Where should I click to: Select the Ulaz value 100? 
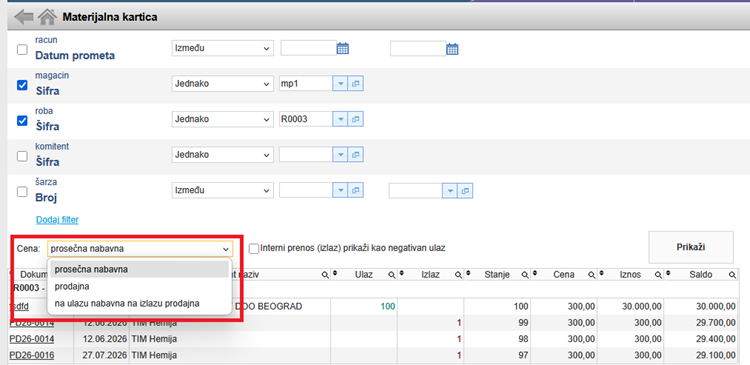tap(388, 307)
